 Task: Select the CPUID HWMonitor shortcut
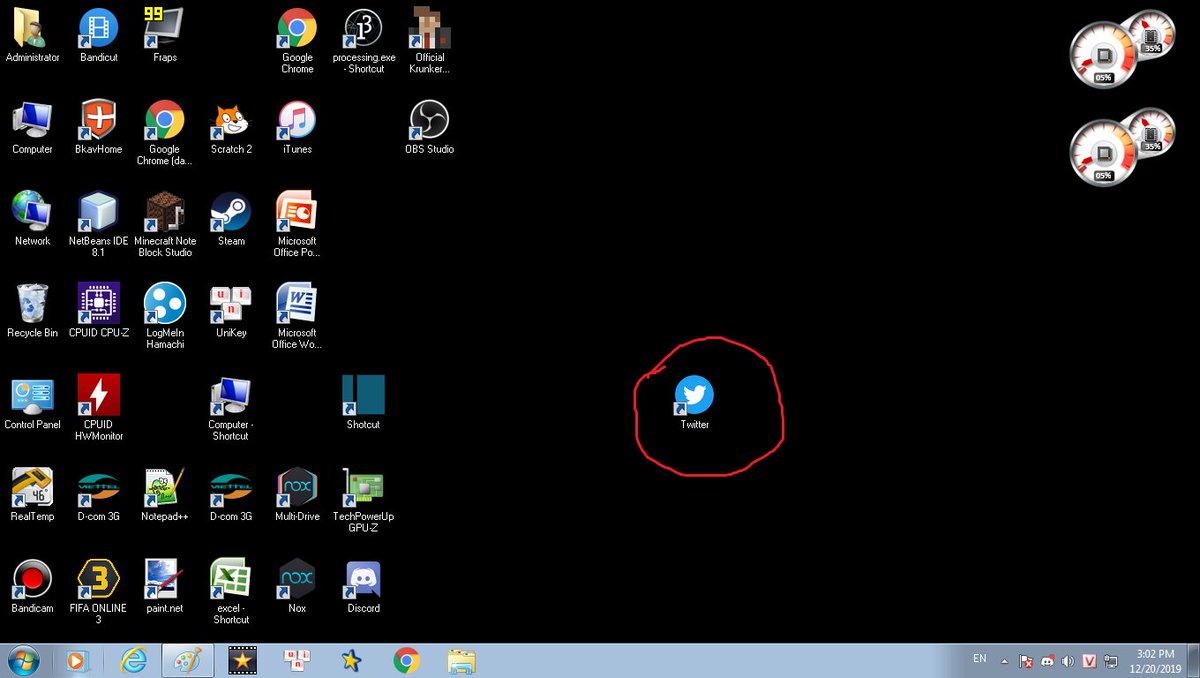99,408
